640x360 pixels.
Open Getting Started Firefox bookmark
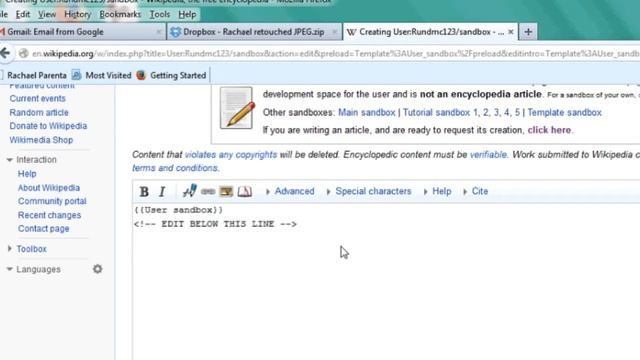(171, 76)
